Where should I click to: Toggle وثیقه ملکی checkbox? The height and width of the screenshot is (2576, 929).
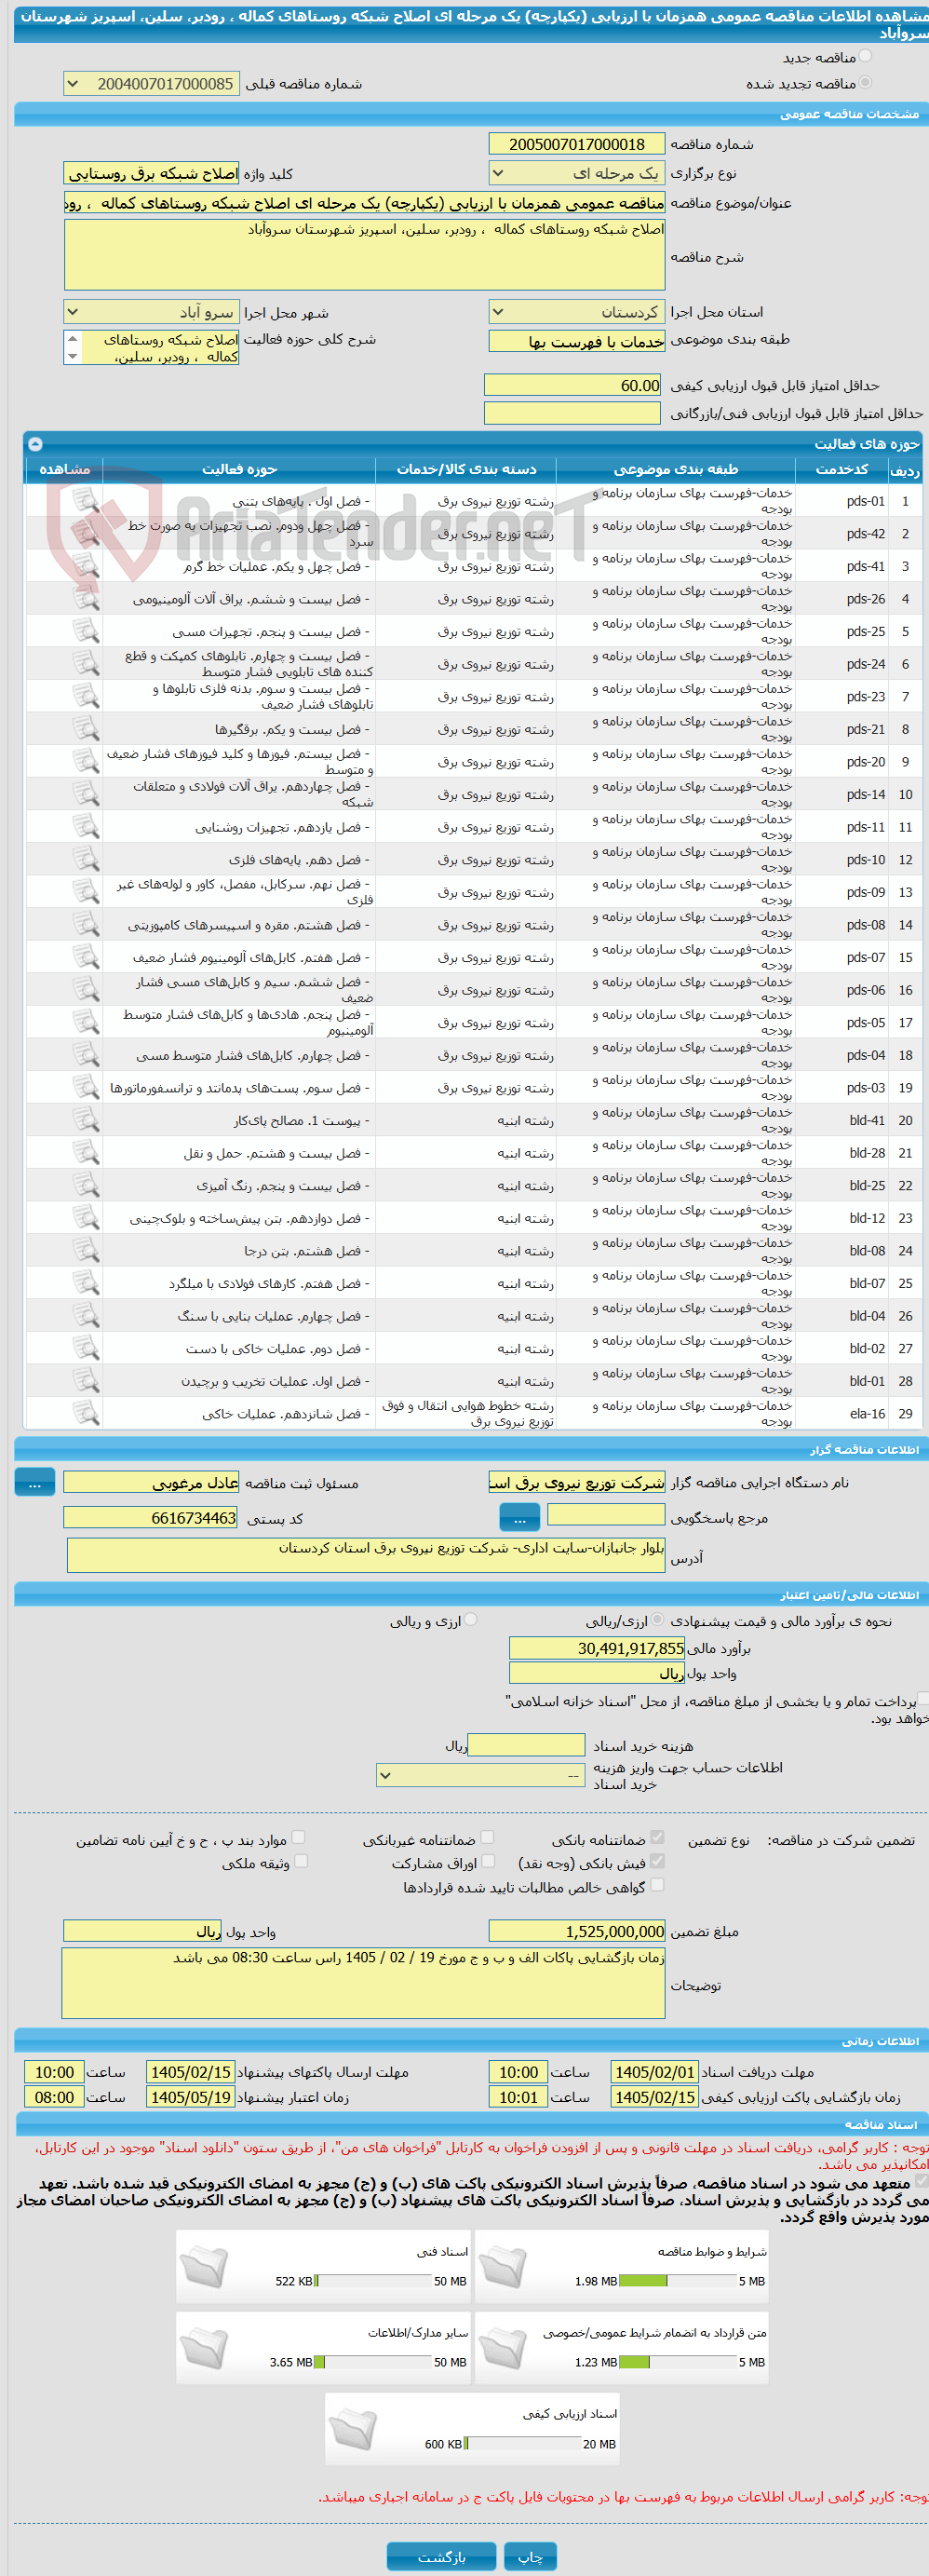(x=300, y=1861)
